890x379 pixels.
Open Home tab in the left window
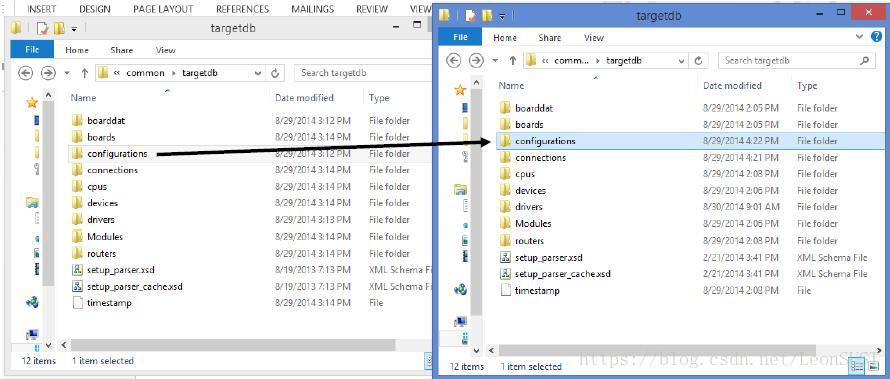click(77, 50)
